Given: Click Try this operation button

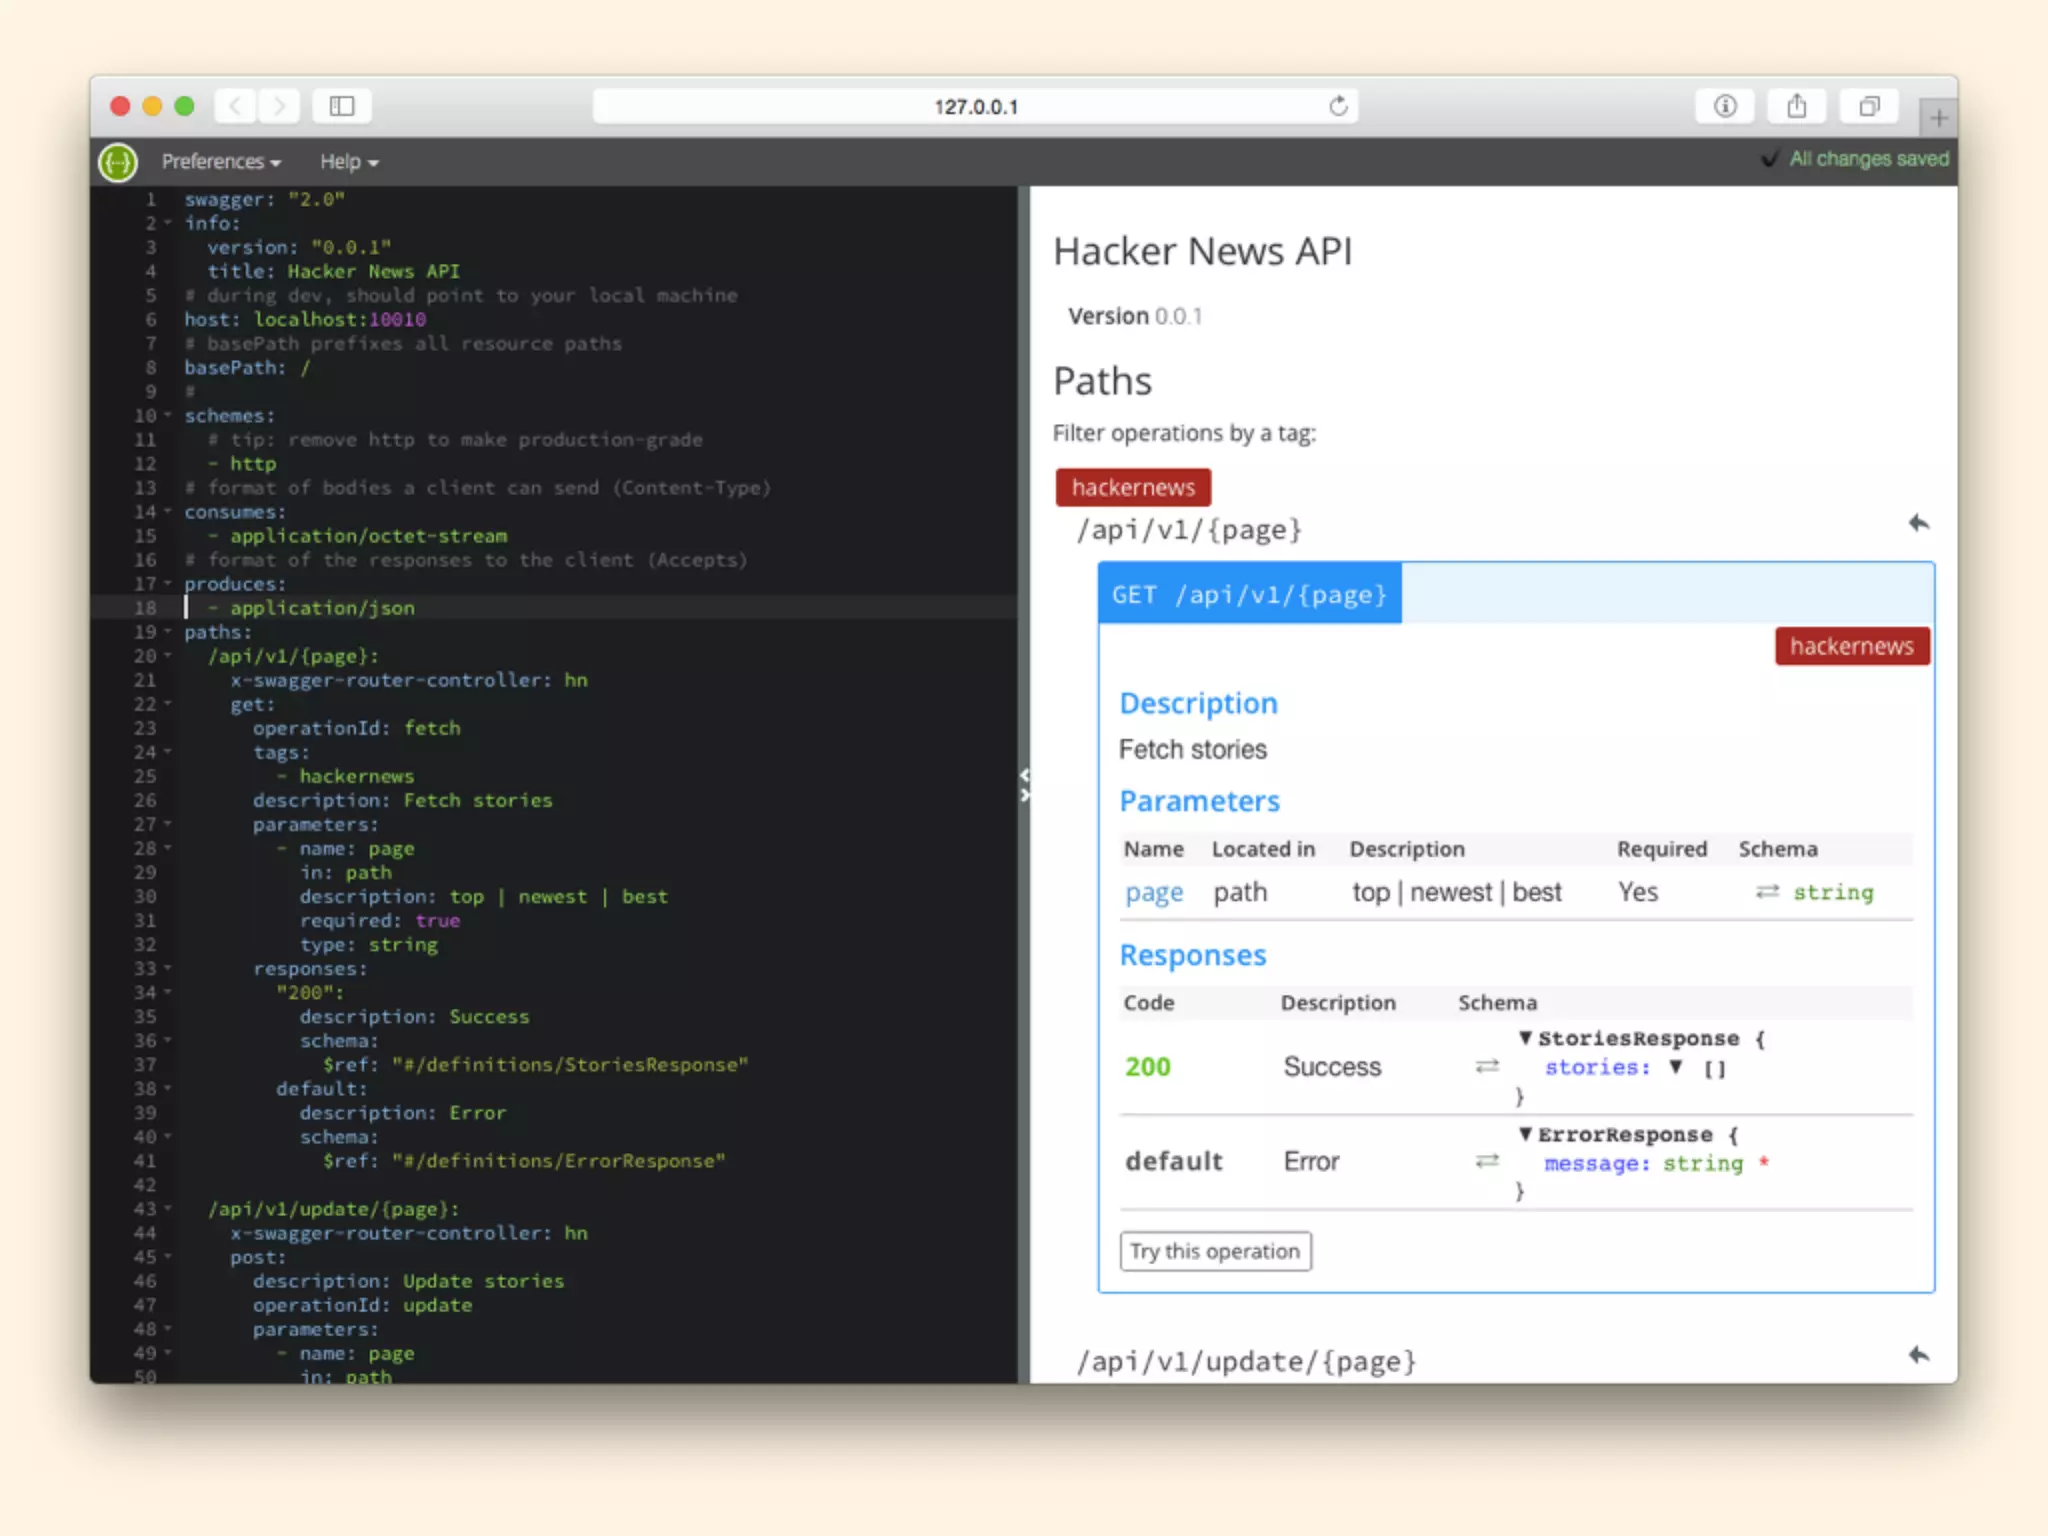Looking at the screenshot, I should [x=1215, y=1251].
